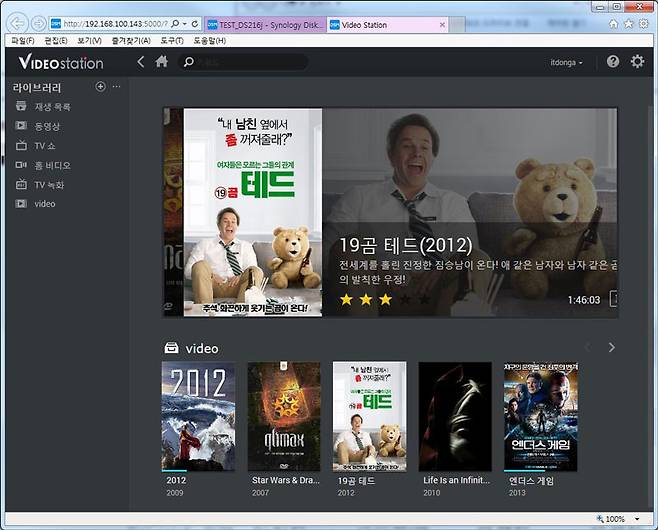Expand address bar history dropdown arrow
Image resolution: width=658 pixels, height=530 pixels.
pos(185,24)
